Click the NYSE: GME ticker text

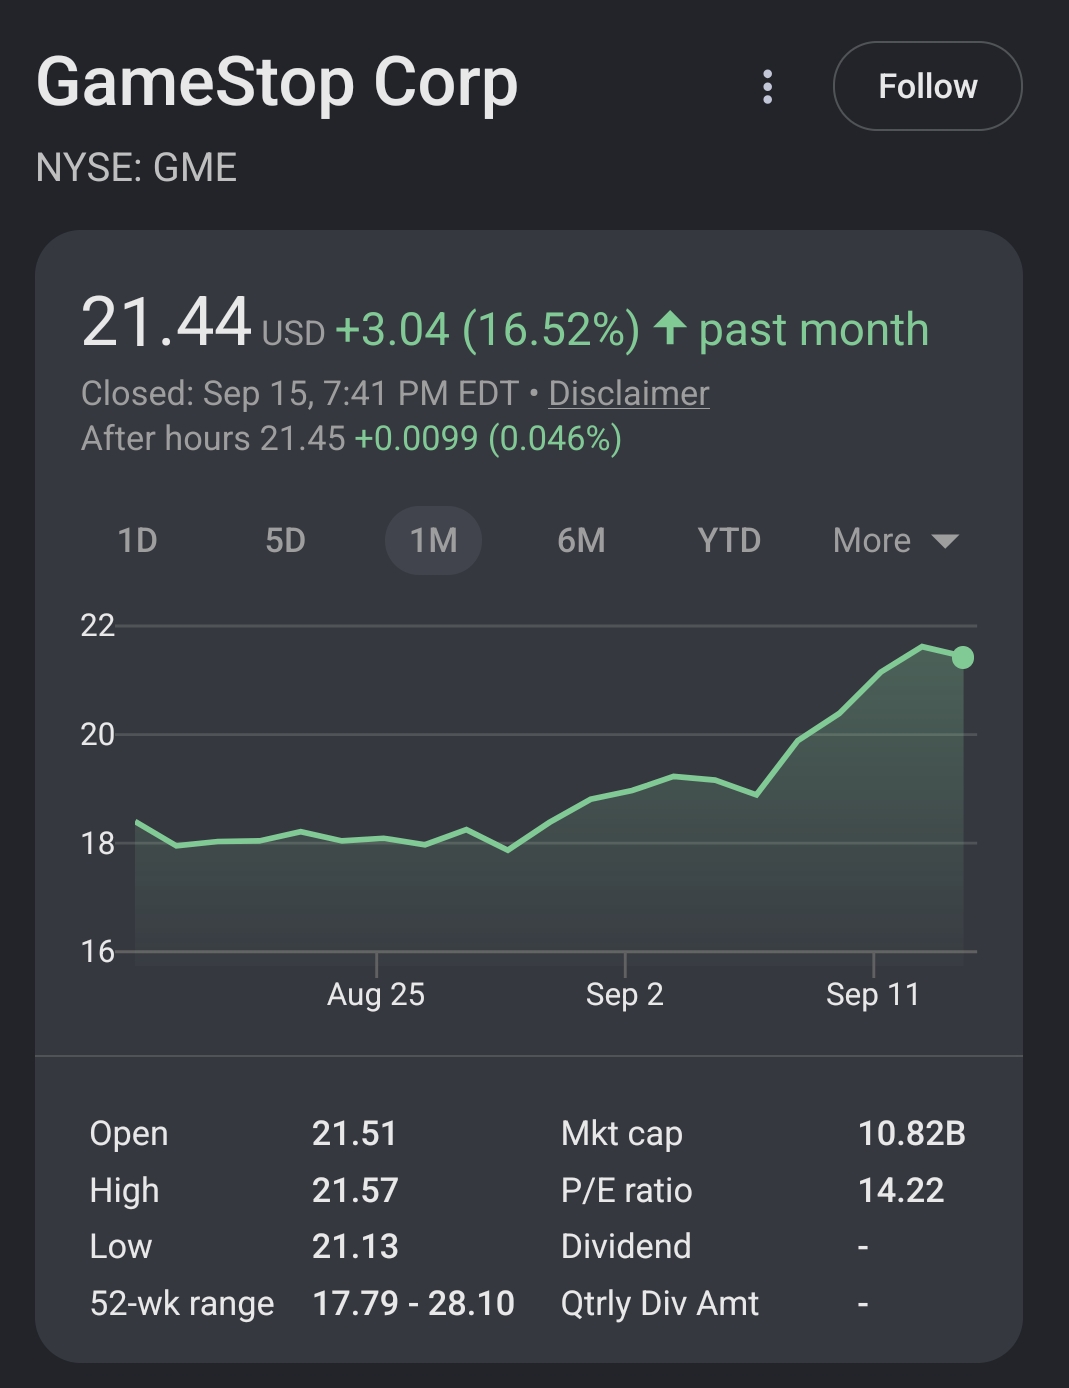click(x=136, y=167)
